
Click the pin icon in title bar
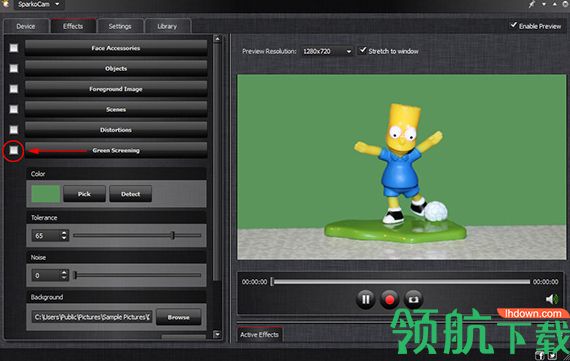532,4
